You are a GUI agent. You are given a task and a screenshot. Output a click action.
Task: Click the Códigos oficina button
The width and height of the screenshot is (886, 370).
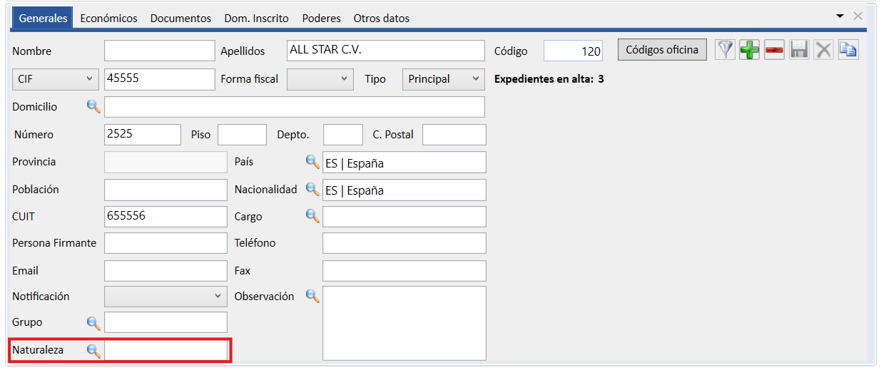[662, 50]
